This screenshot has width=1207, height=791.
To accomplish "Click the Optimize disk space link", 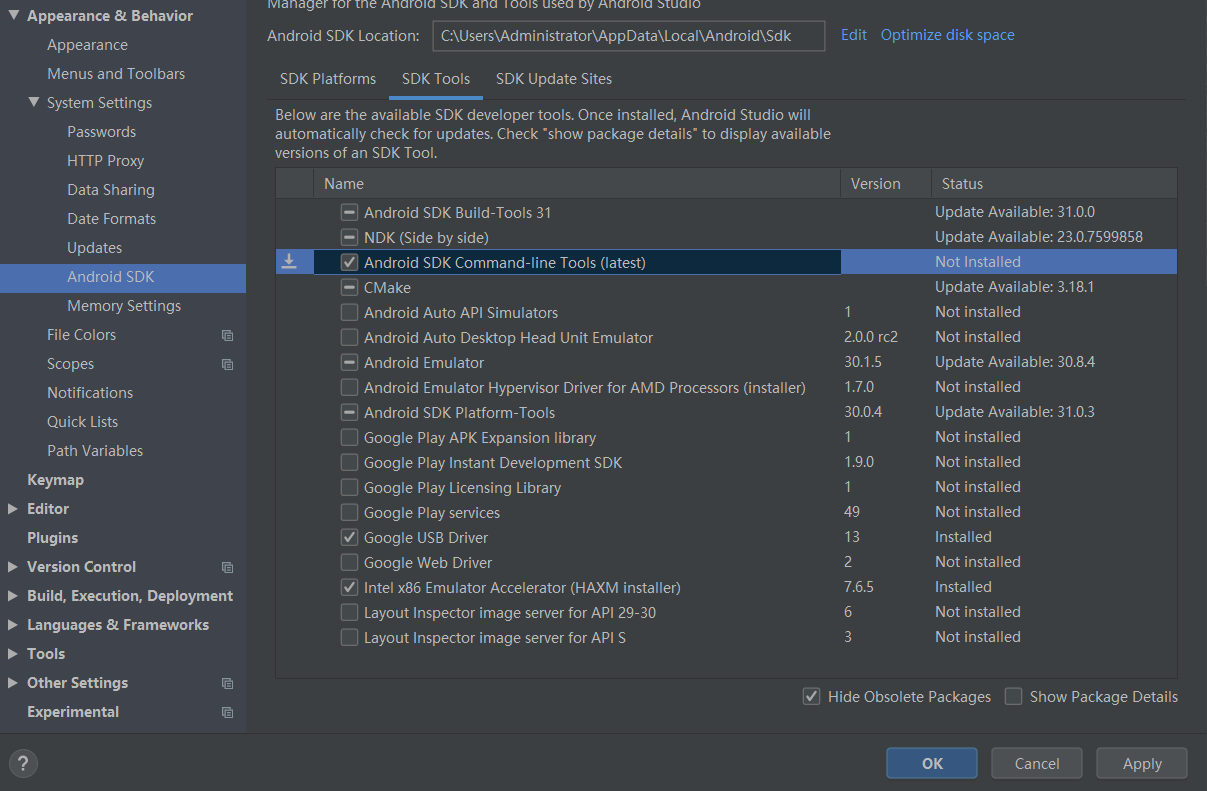I will coord(947,35).
